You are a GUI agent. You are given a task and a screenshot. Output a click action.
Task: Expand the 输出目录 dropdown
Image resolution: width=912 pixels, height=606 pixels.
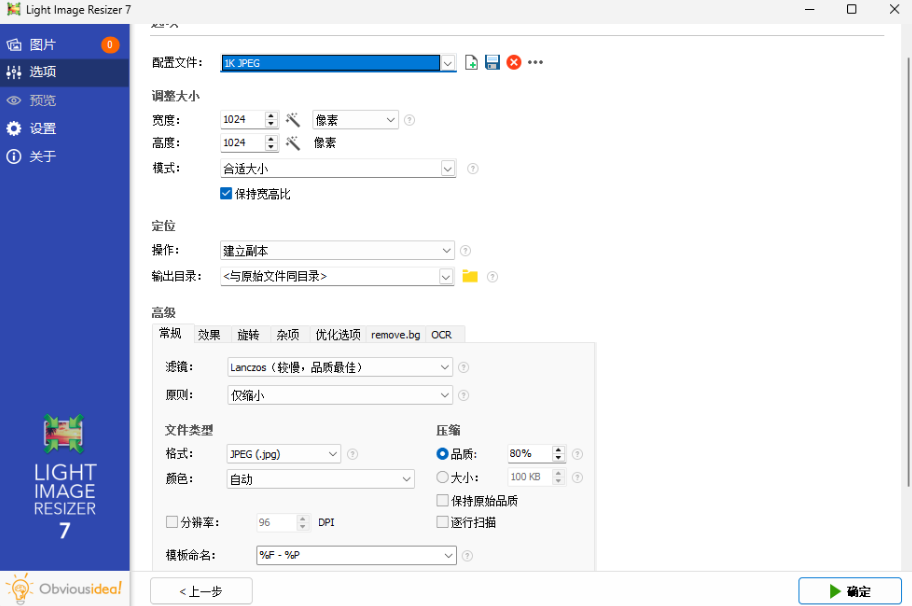446,277
